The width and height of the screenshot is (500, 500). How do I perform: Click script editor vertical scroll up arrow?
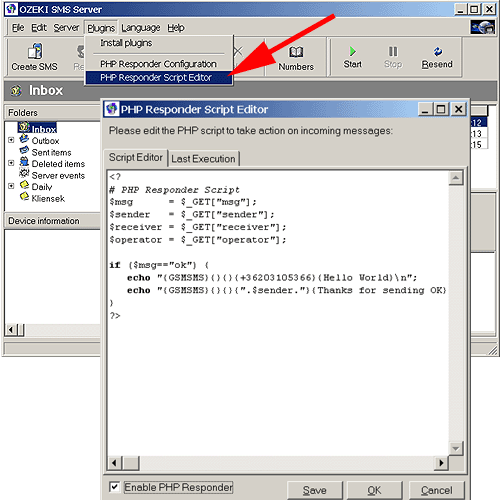pyautogui.click(x=455, y=178)
